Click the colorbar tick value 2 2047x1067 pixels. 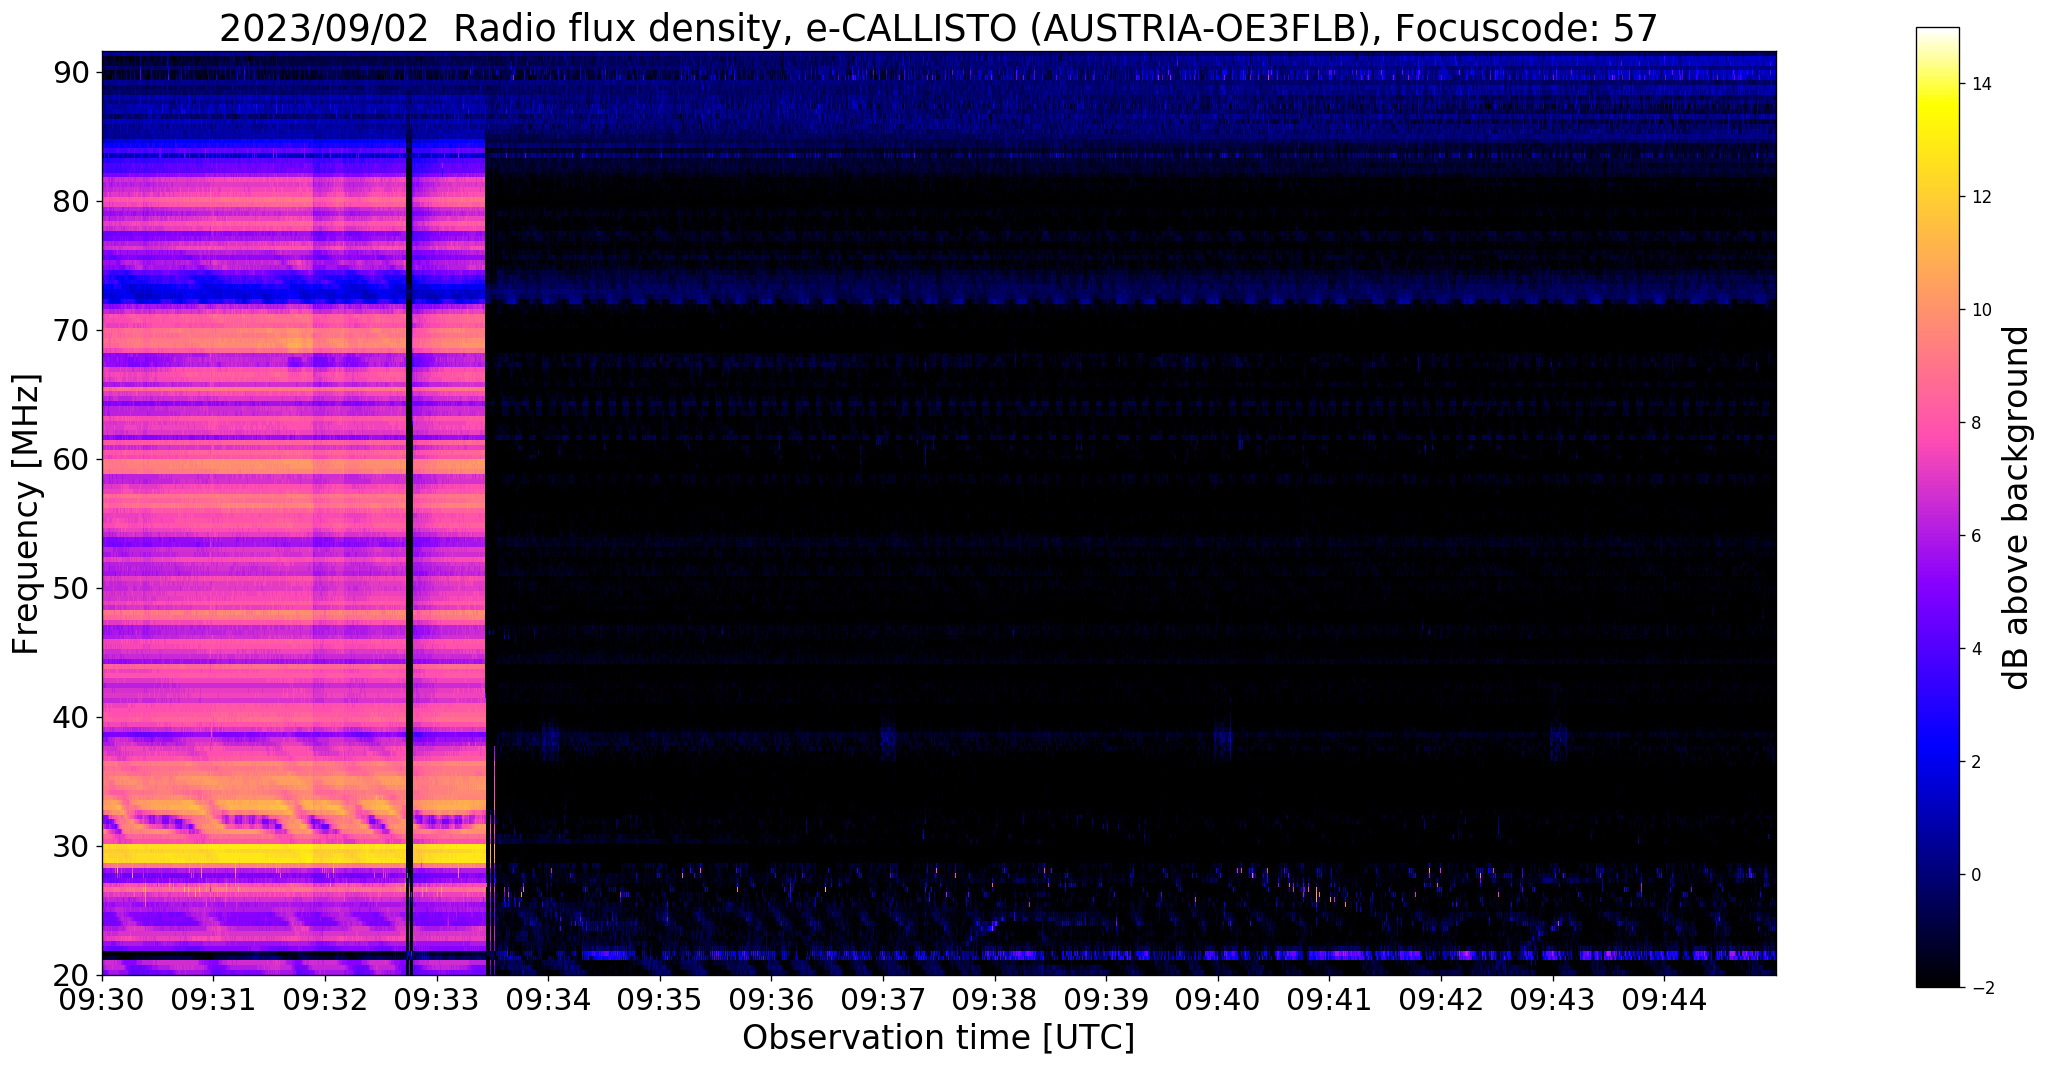click(x=1975, y=762)
